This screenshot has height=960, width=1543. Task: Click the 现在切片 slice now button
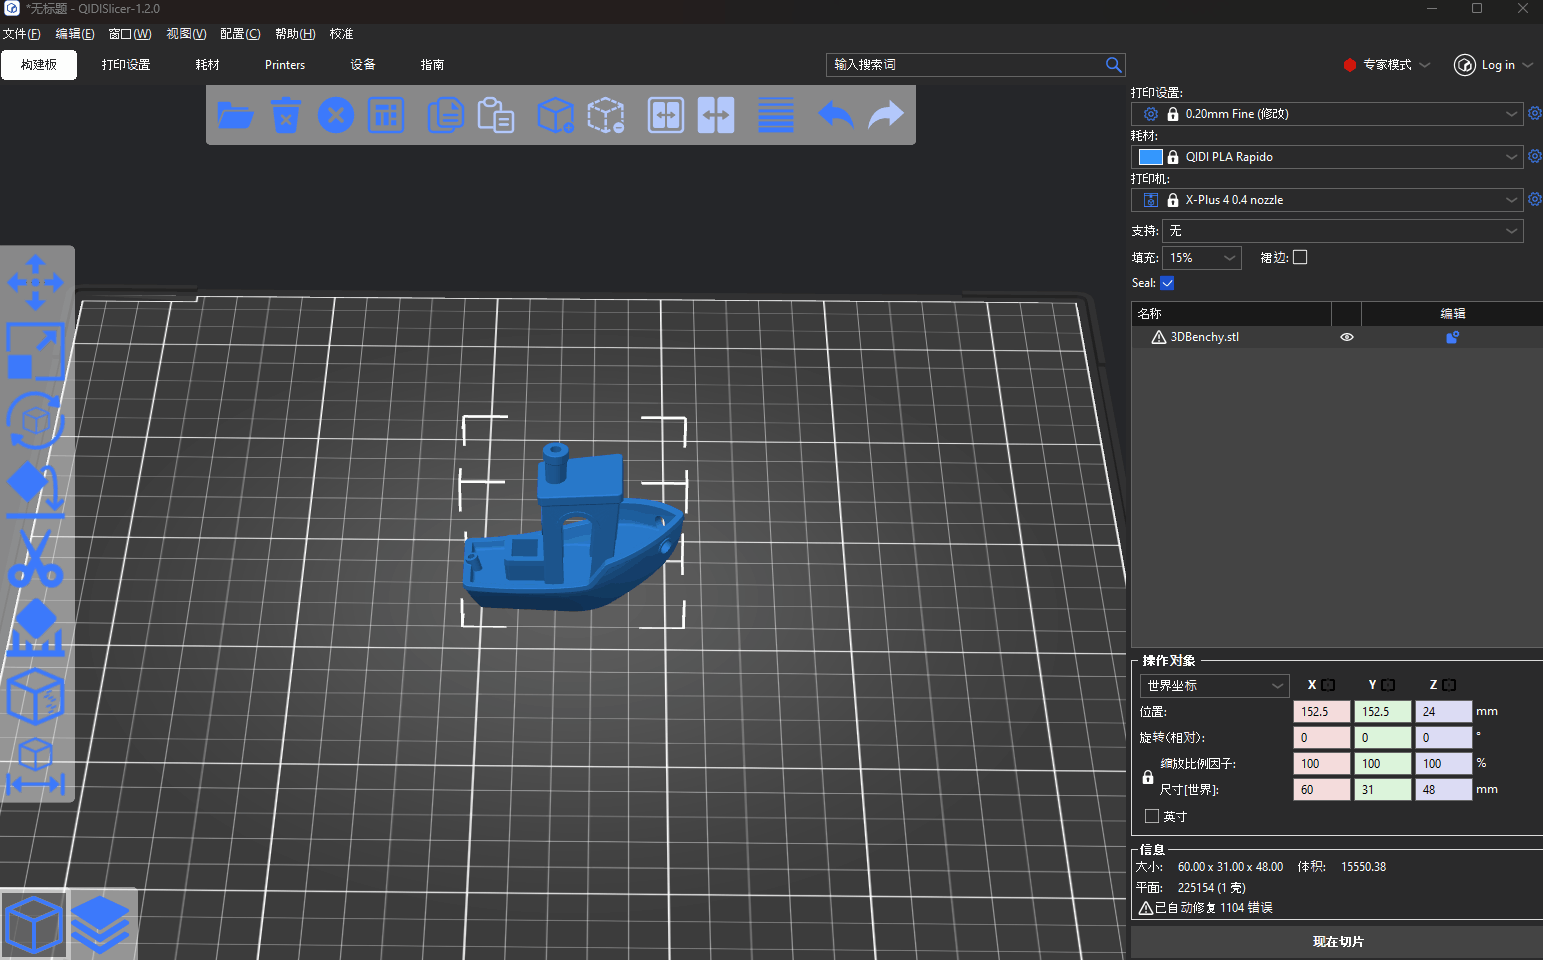[x=1337, y=942]
